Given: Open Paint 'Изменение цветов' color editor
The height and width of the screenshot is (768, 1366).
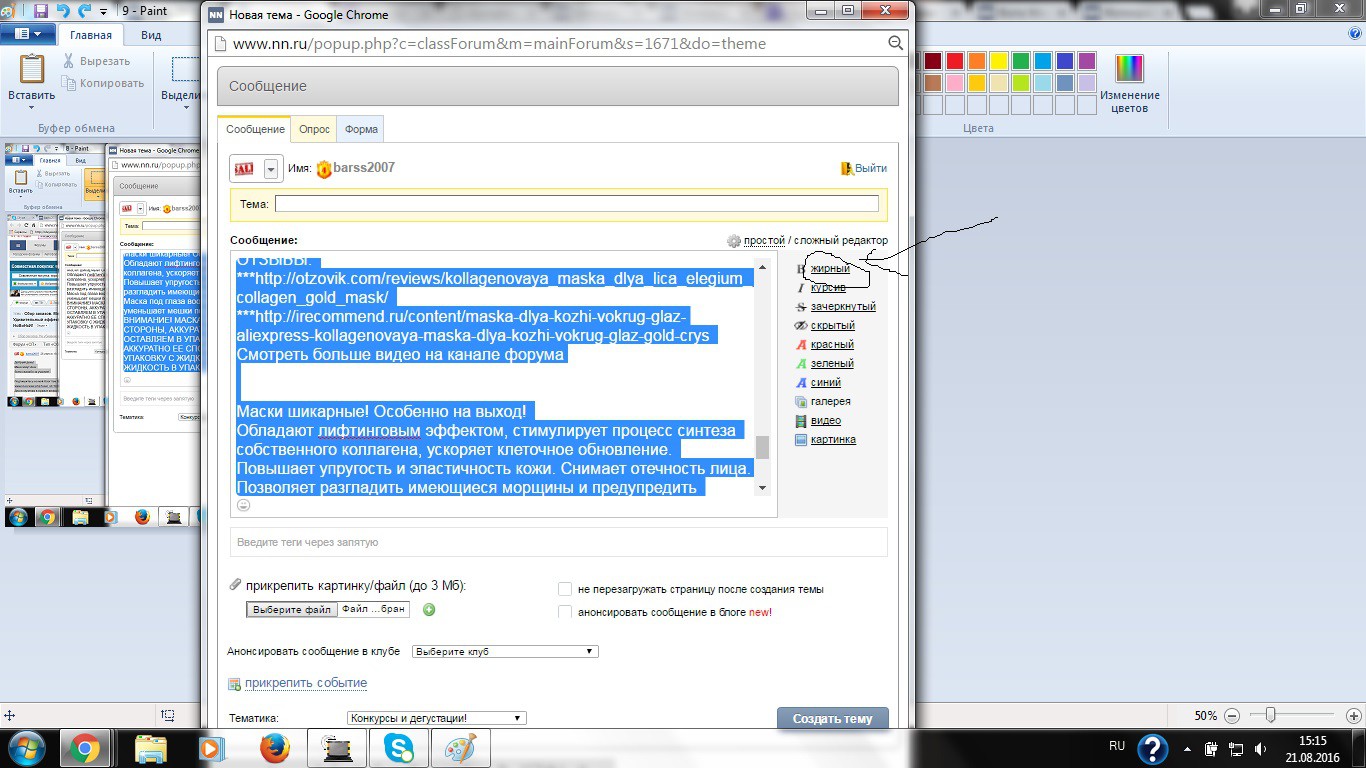Looking at the screenshot, I should point(1129,84).
